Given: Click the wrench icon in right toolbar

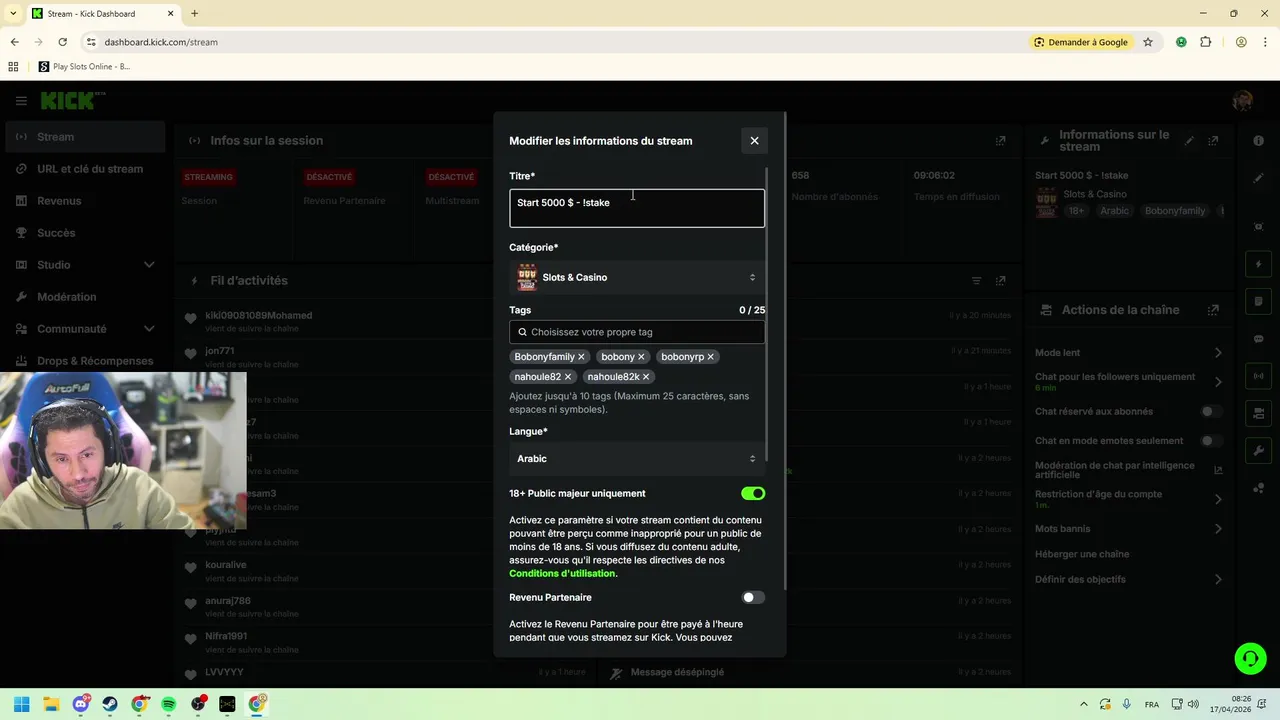Looking at the screenshot, I should [x=1259, y=451].
